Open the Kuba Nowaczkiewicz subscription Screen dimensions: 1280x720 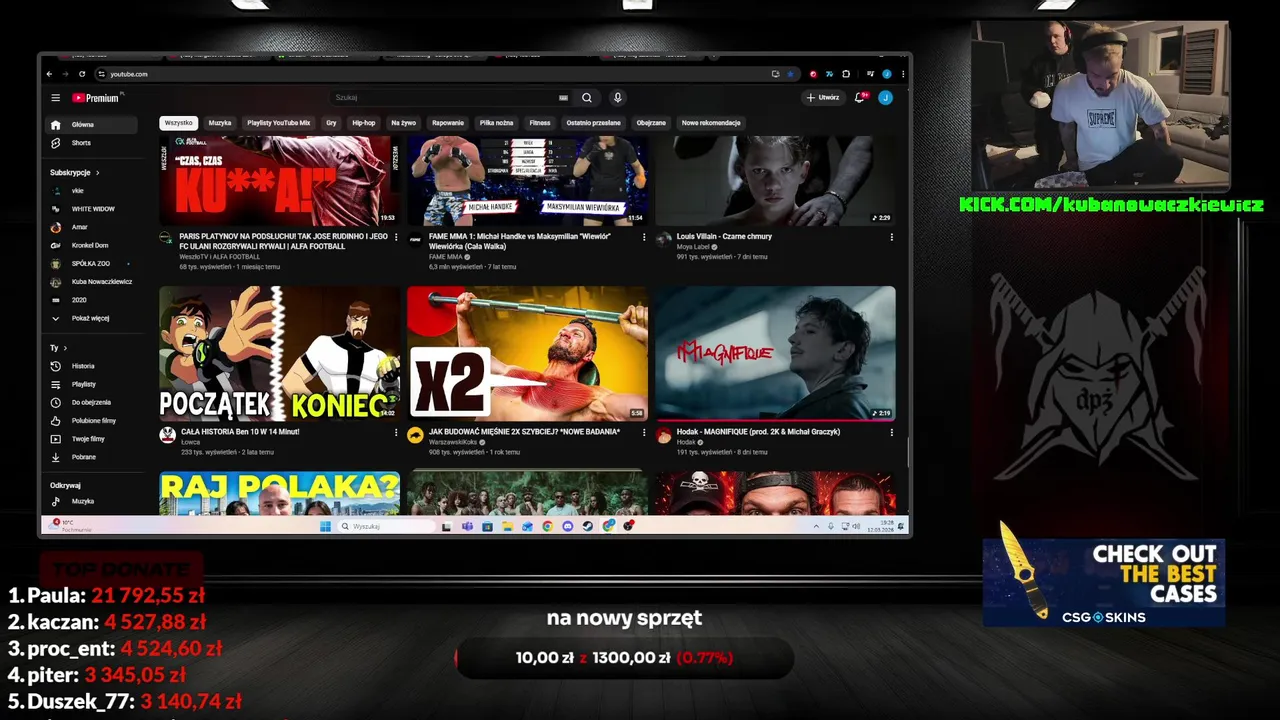(x=91, y=282)
